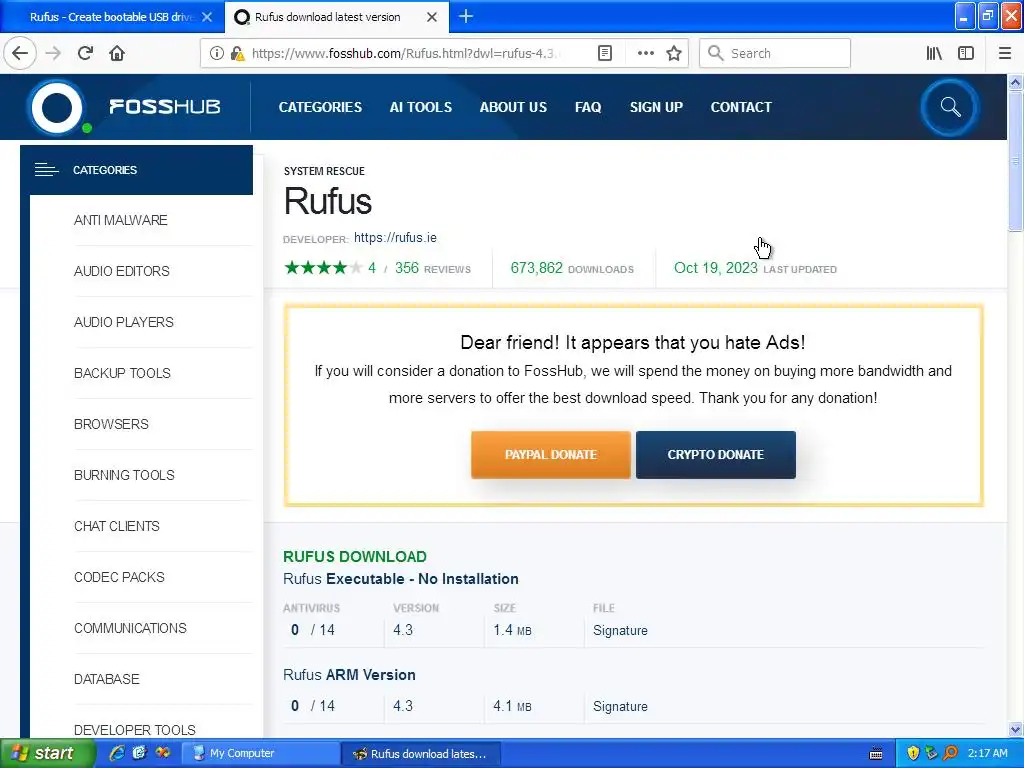Bookmark this page with the star icon

coord(674,53)
